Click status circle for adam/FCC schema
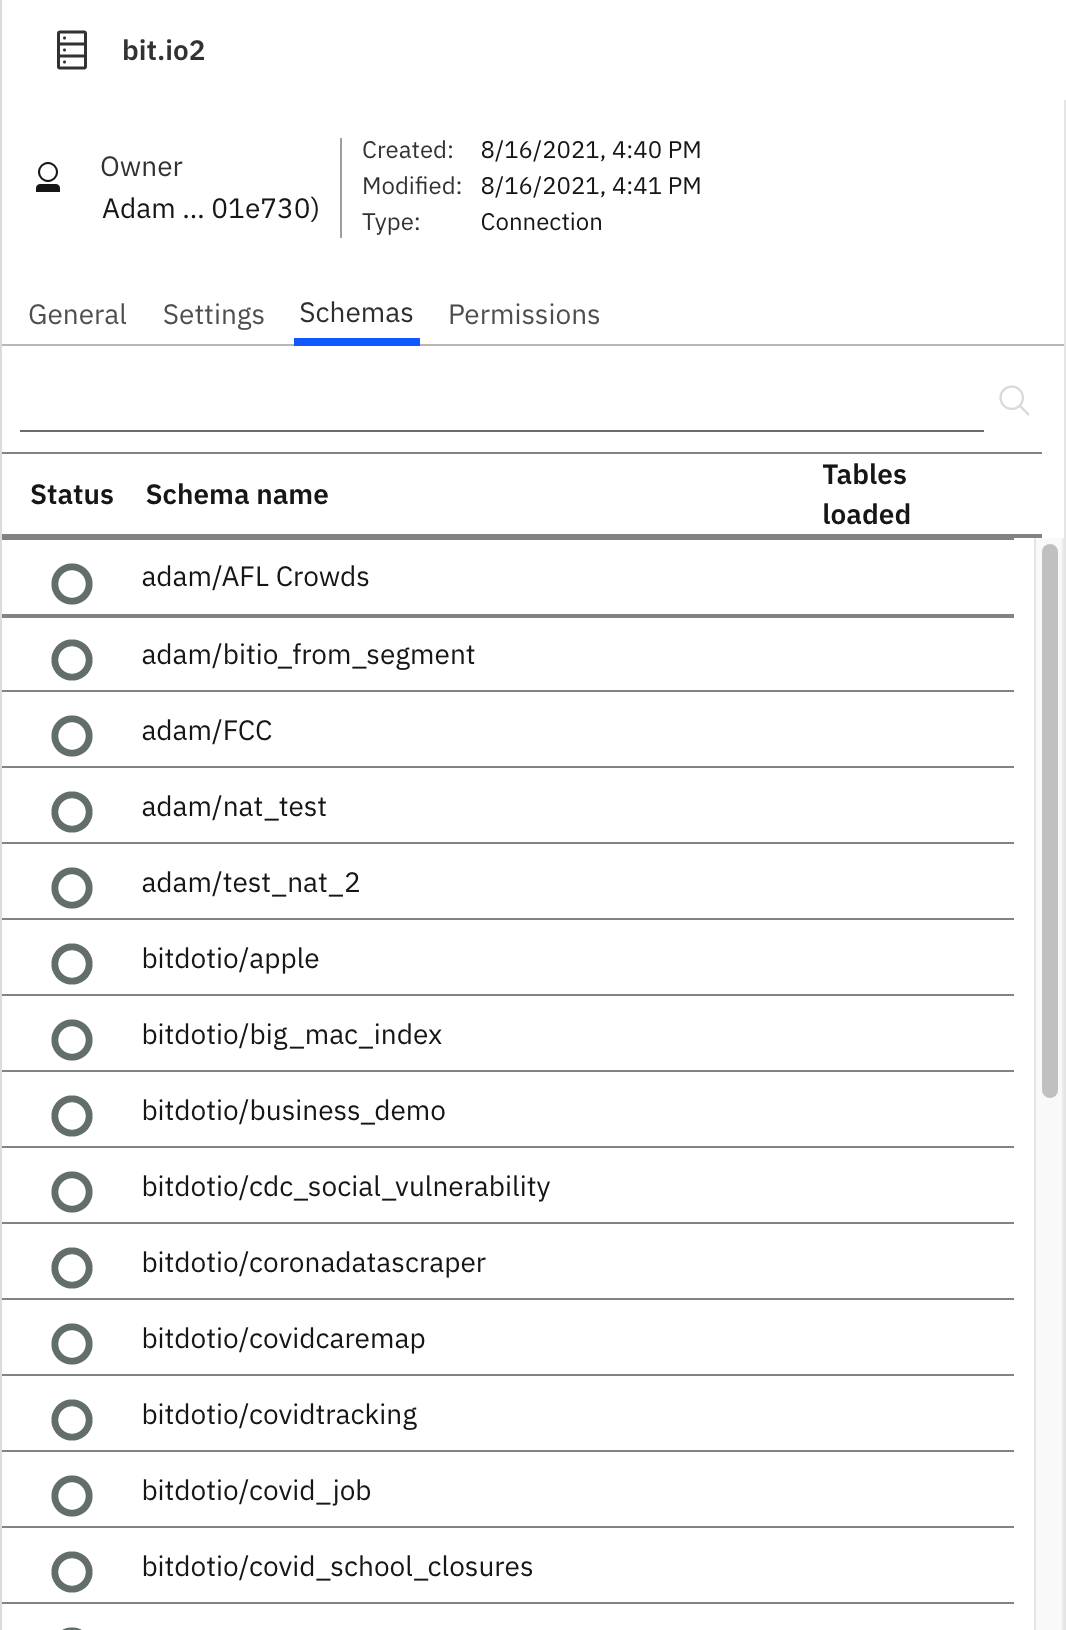The width and height of the screenshot is (1066, 1630). (x=72, y=736)
